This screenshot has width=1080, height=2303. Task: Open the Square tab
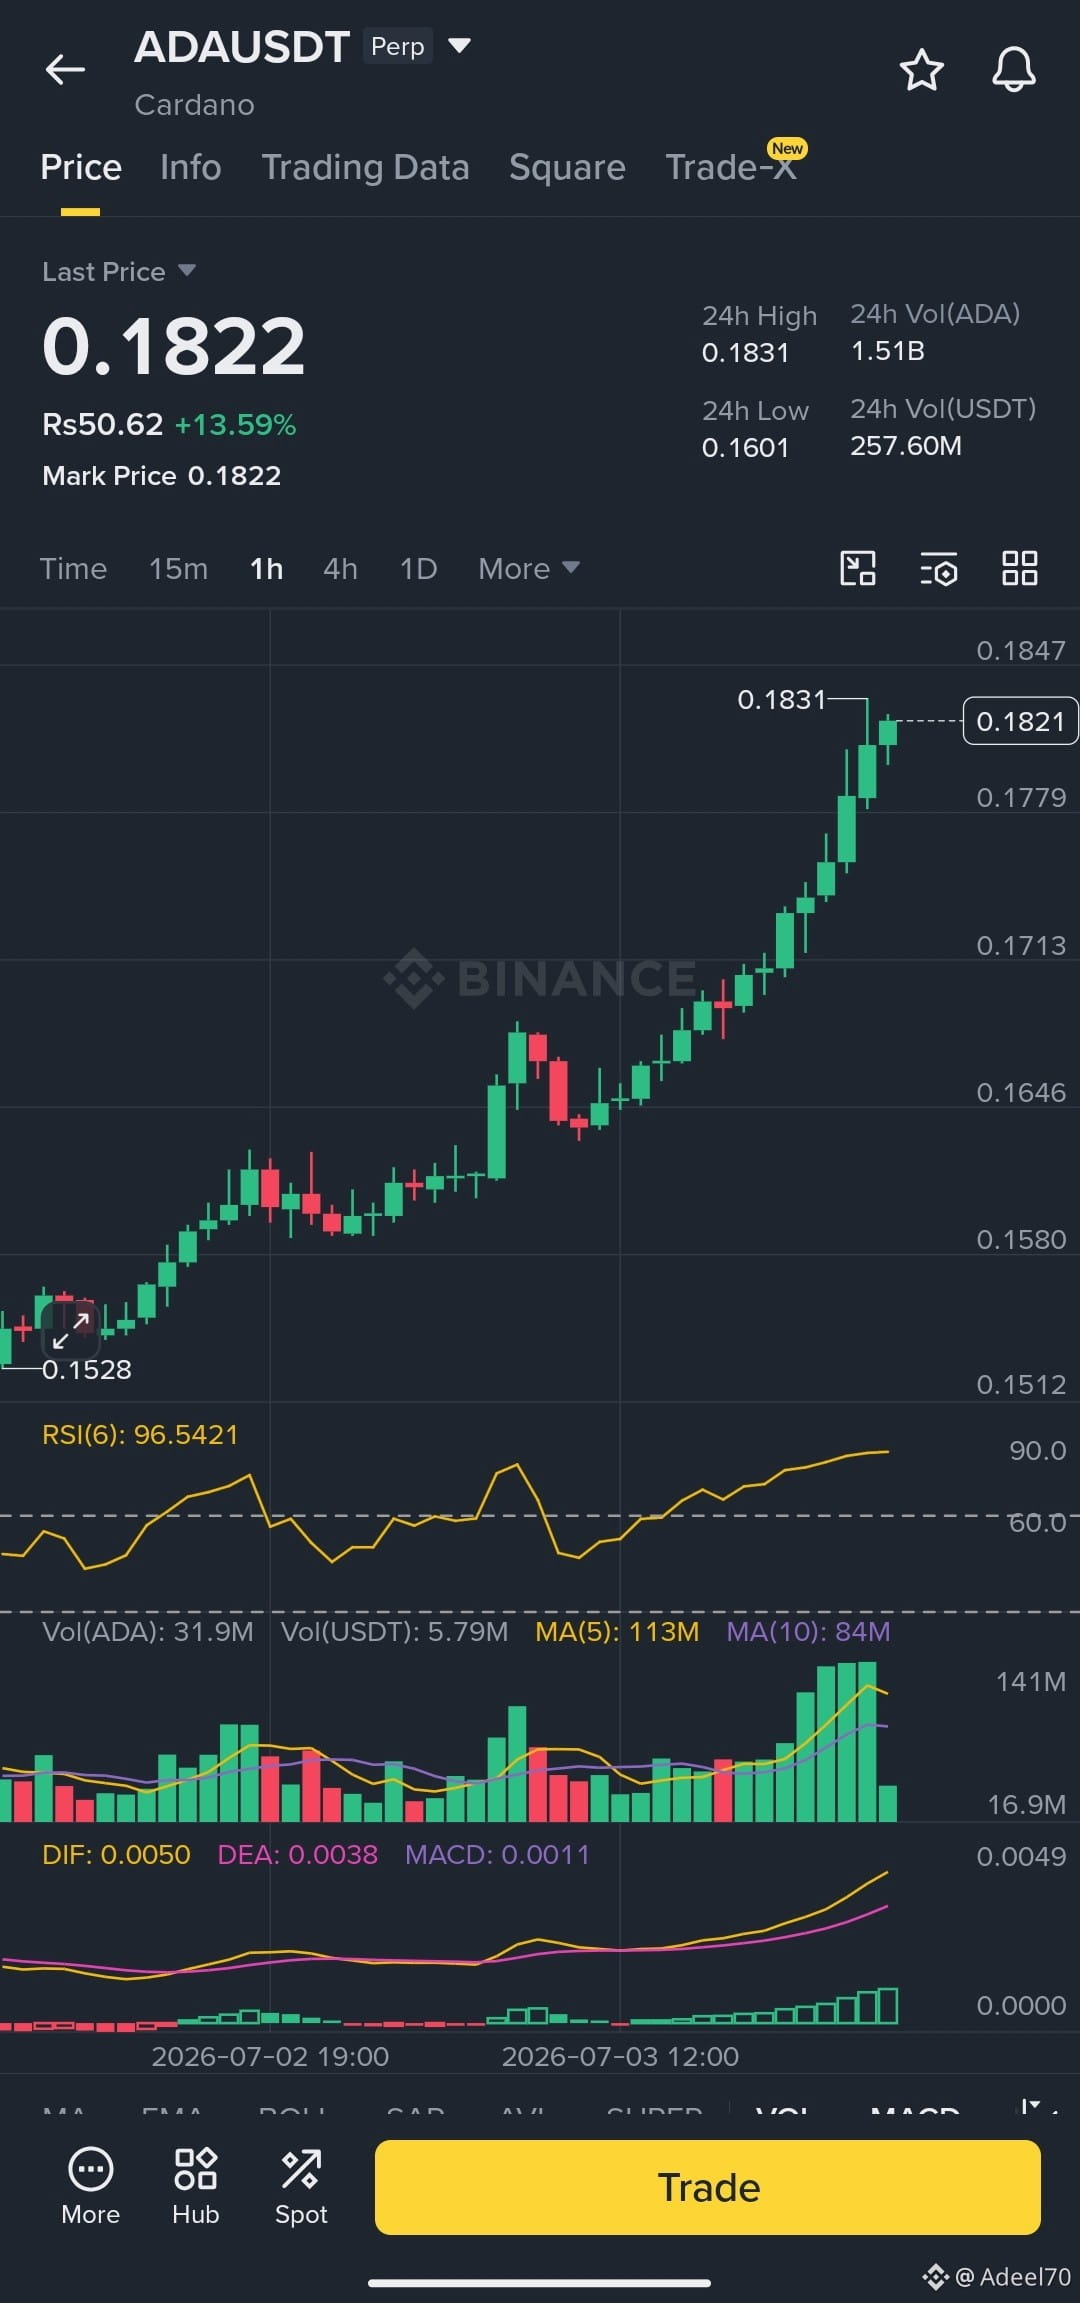tap(567, 167)
